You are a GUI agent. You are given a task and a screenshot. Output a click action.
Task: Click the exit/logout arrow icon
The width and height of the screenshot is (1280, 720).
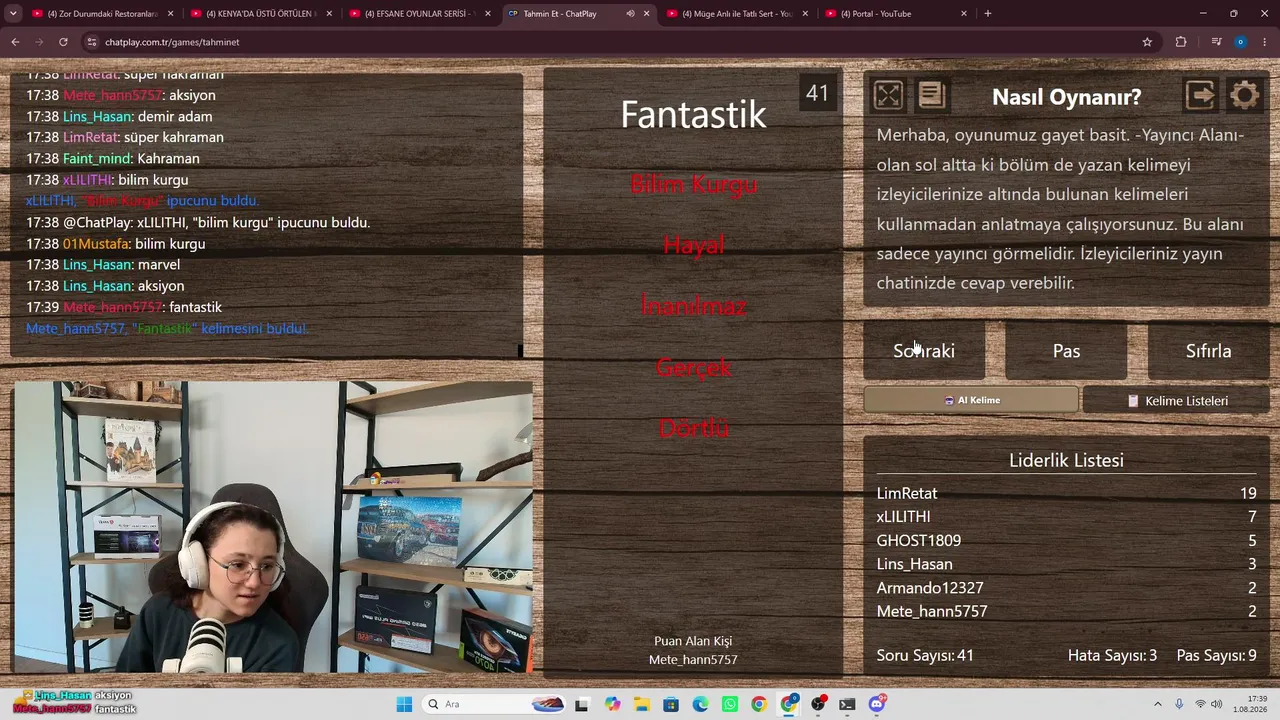1200,95
